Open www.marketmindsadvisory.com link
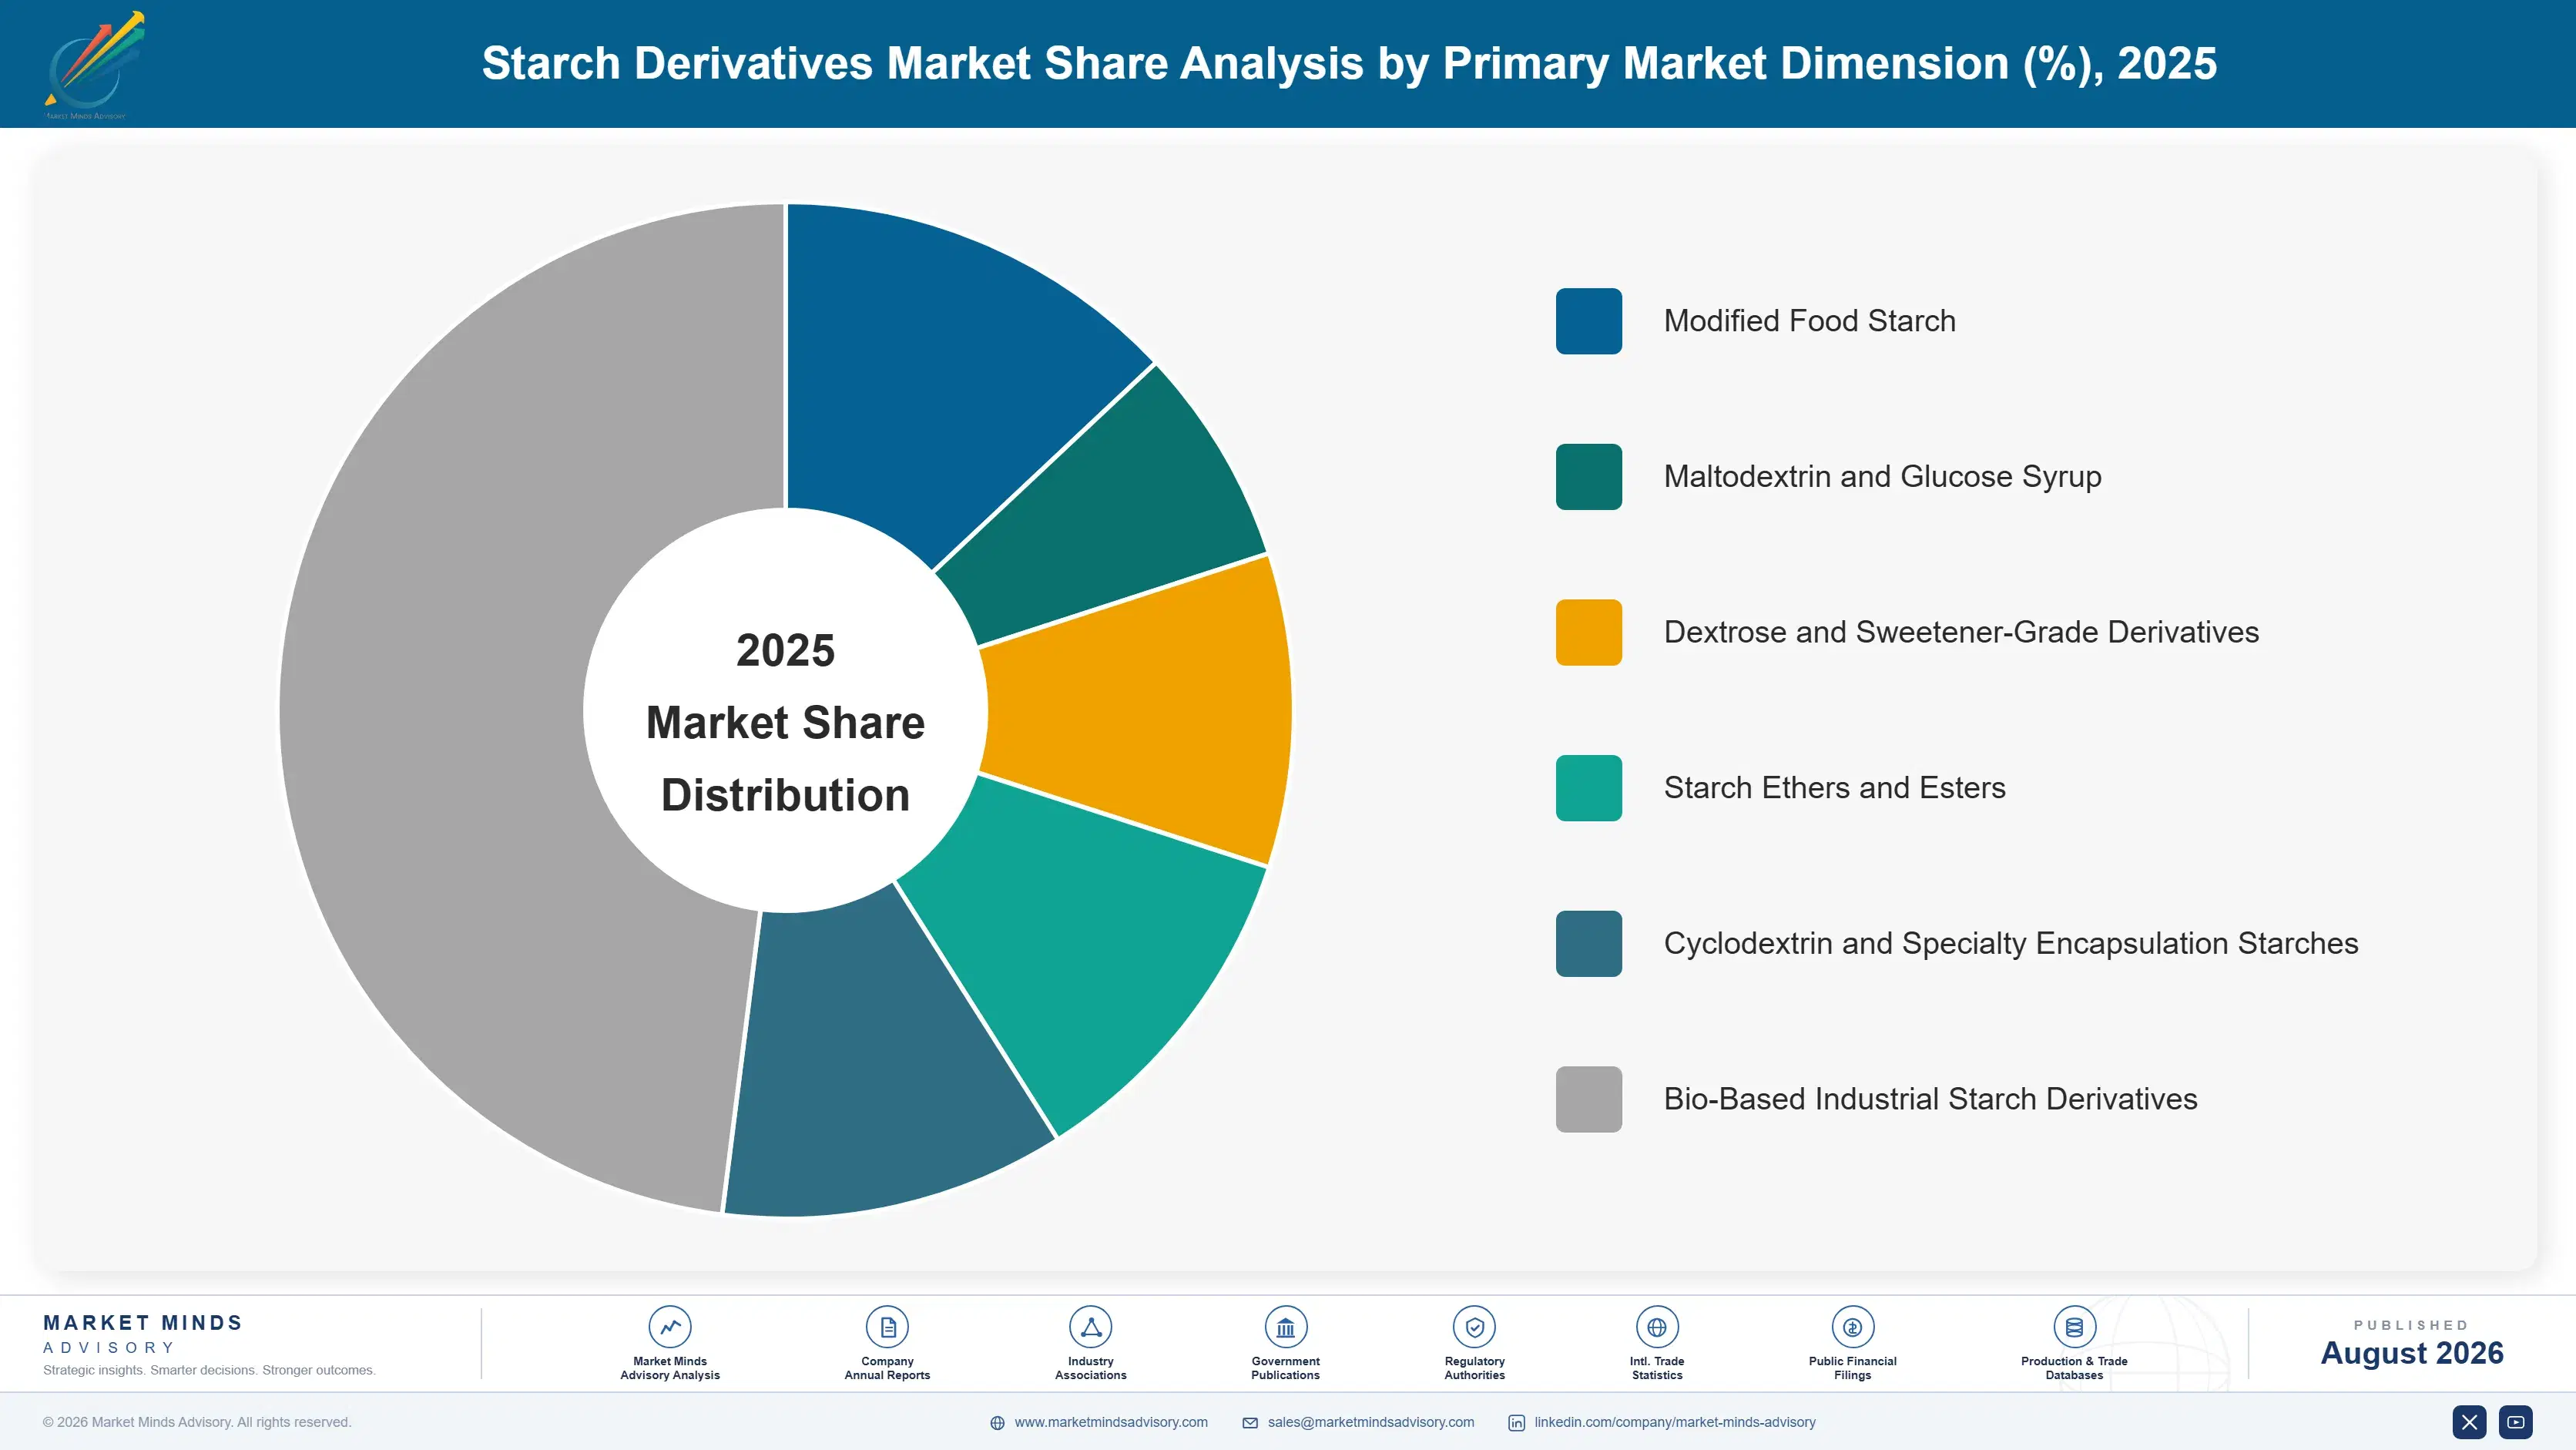Viewport: 2576px width, 1450px height. tap(1111, 1422)
